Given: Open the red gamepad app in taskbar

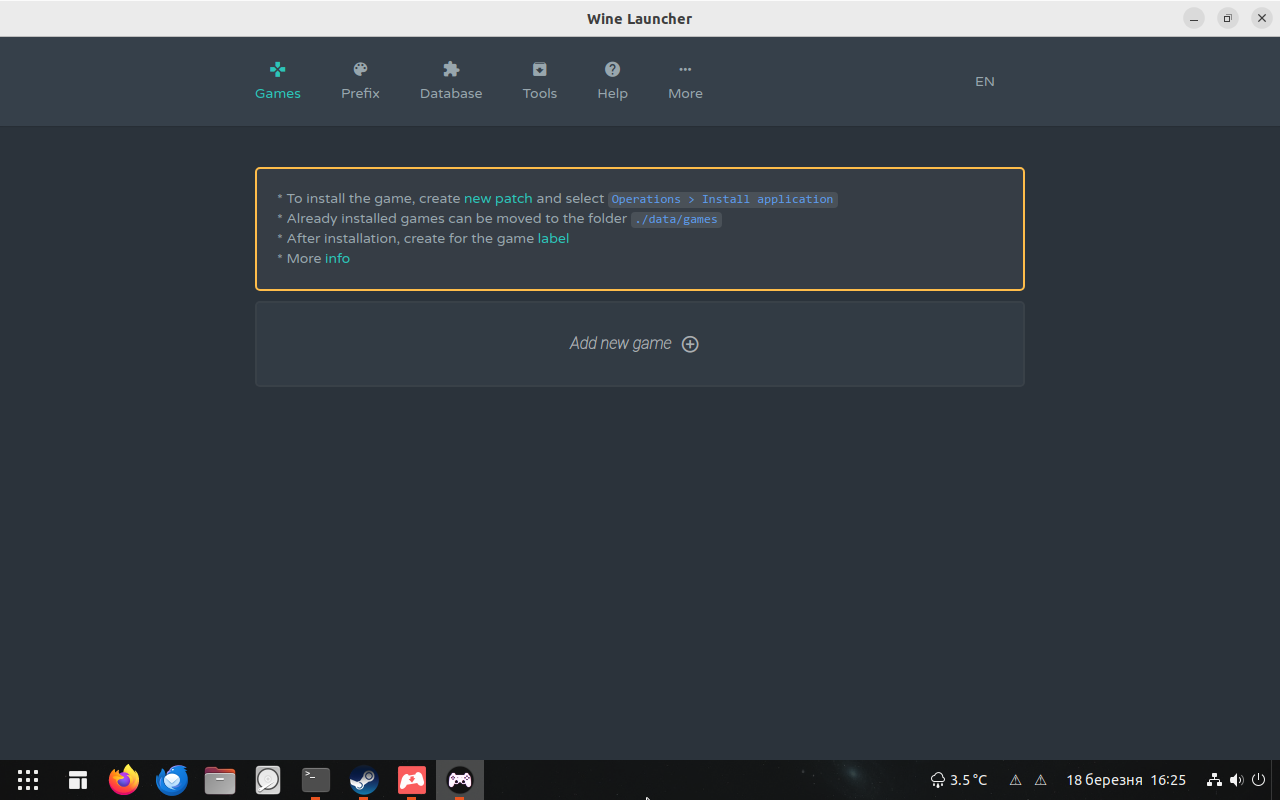Looking at the screenshot, I should tap(412, 780).
